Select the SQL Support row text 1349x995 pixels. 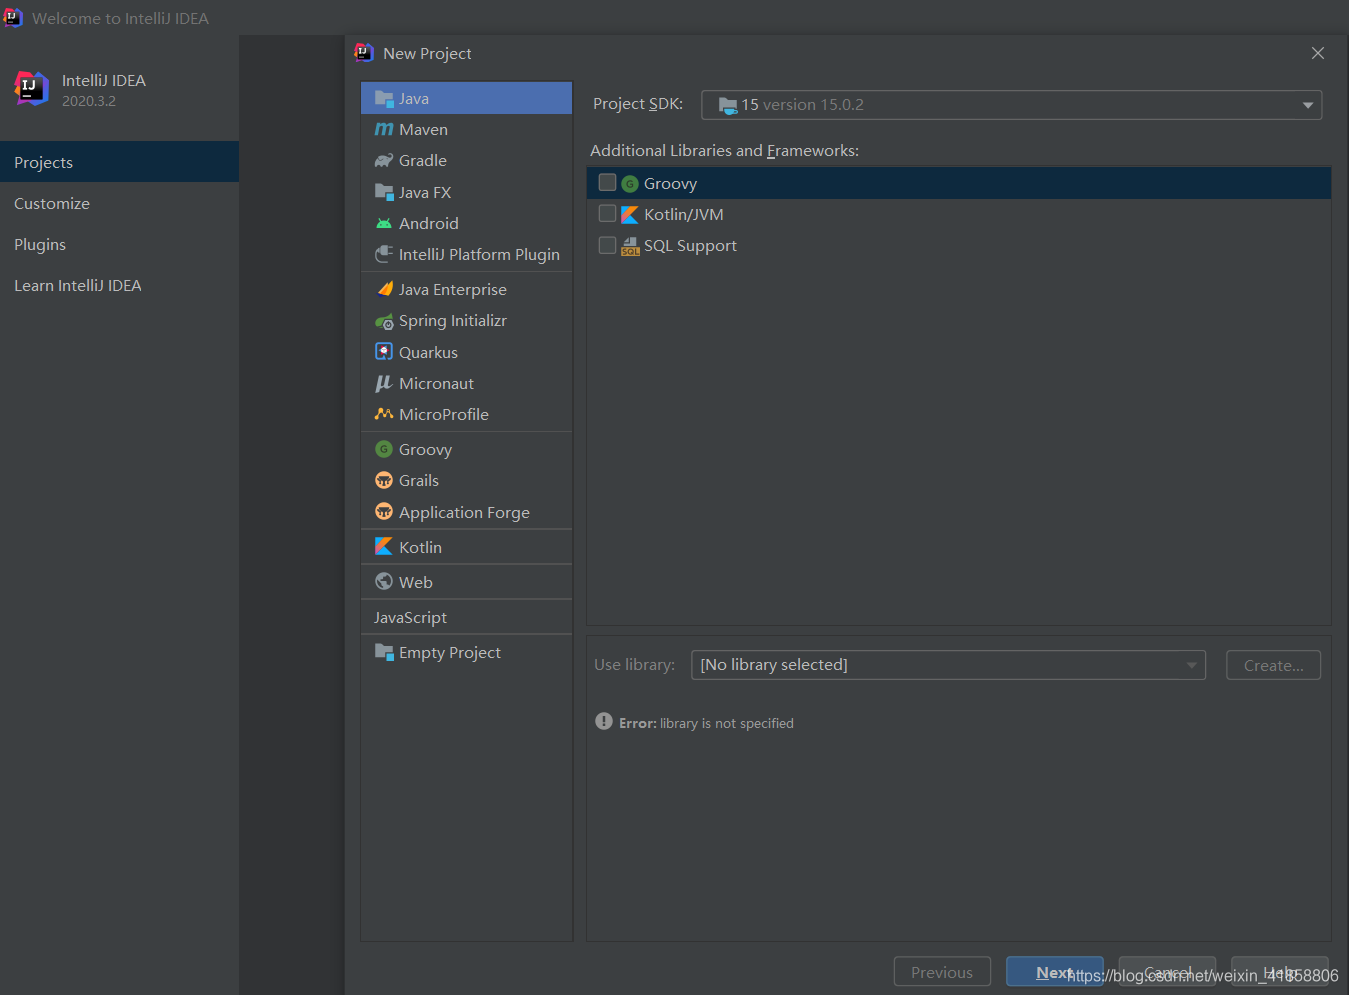(690, 245)
